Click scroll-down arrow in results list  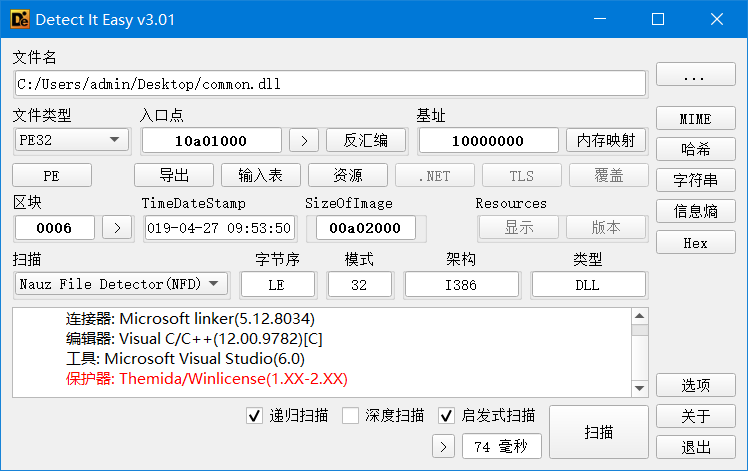point(640,388)
